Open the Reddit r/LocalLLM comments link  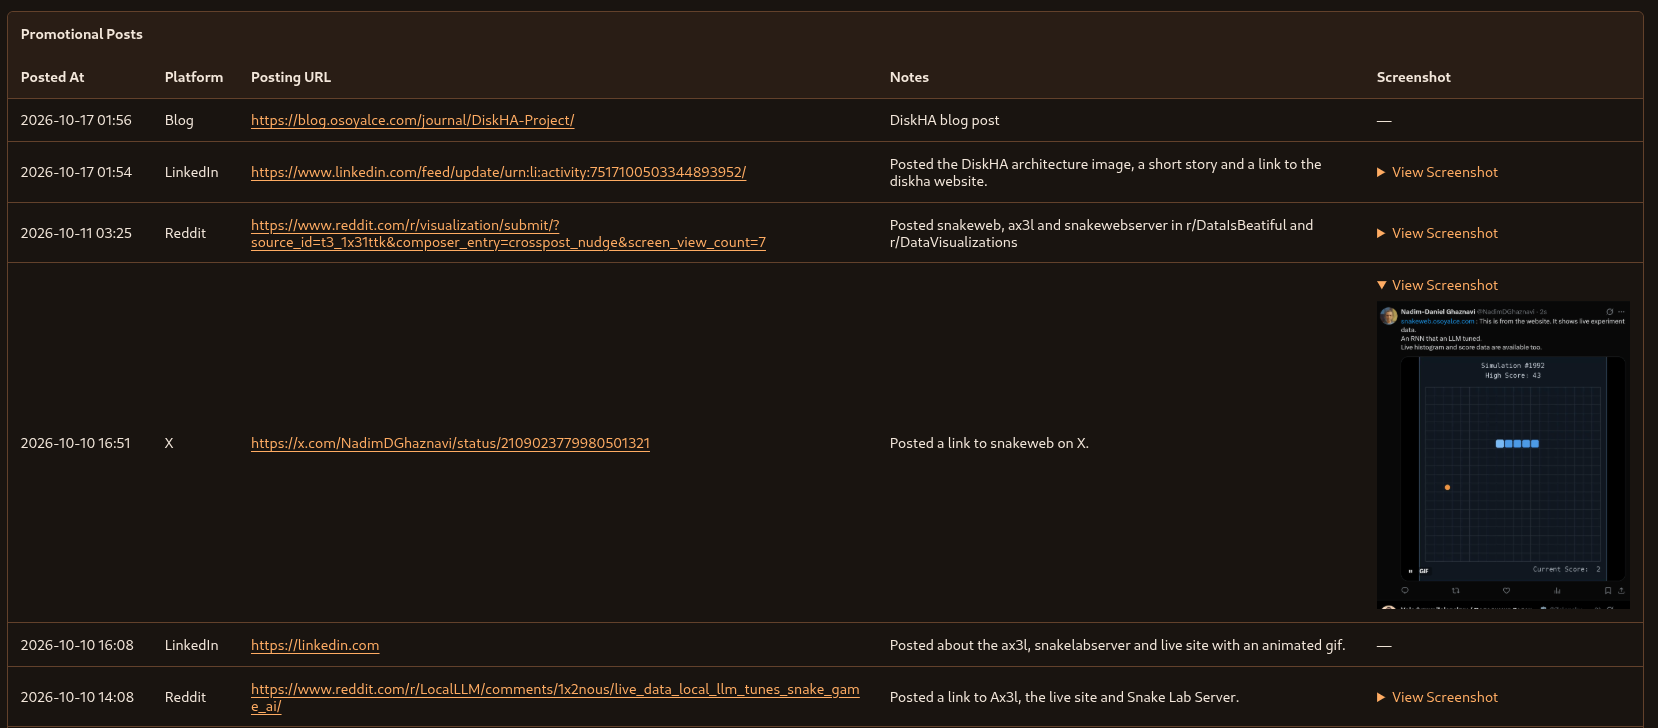[x=555, y=697]
